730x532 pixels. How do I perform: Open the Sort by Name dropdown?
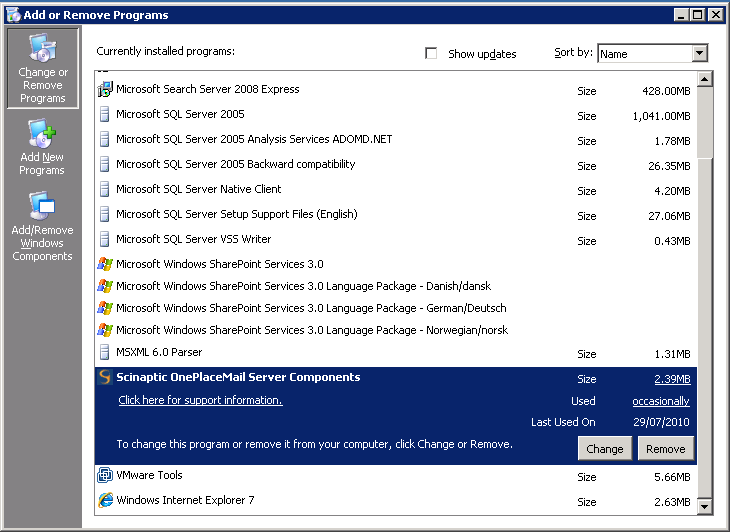click(x=699, y=53)
